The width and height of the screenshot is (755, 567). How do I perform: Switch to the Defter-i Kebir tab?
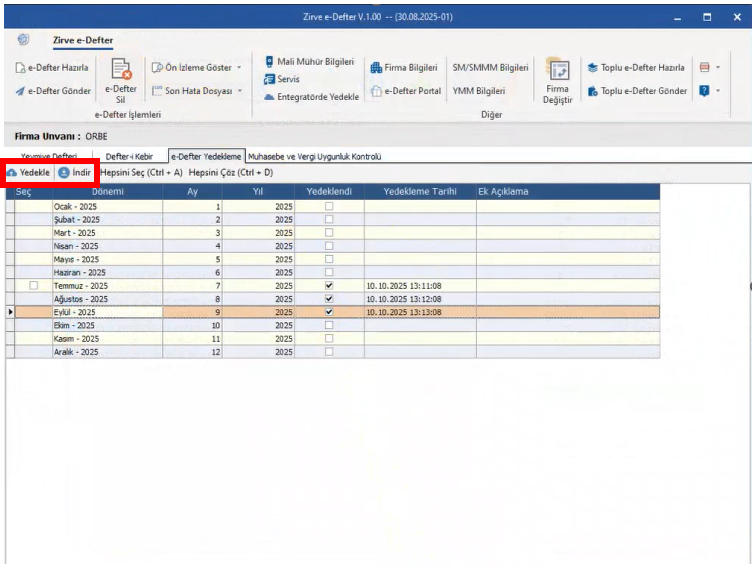tap(129, 156)
